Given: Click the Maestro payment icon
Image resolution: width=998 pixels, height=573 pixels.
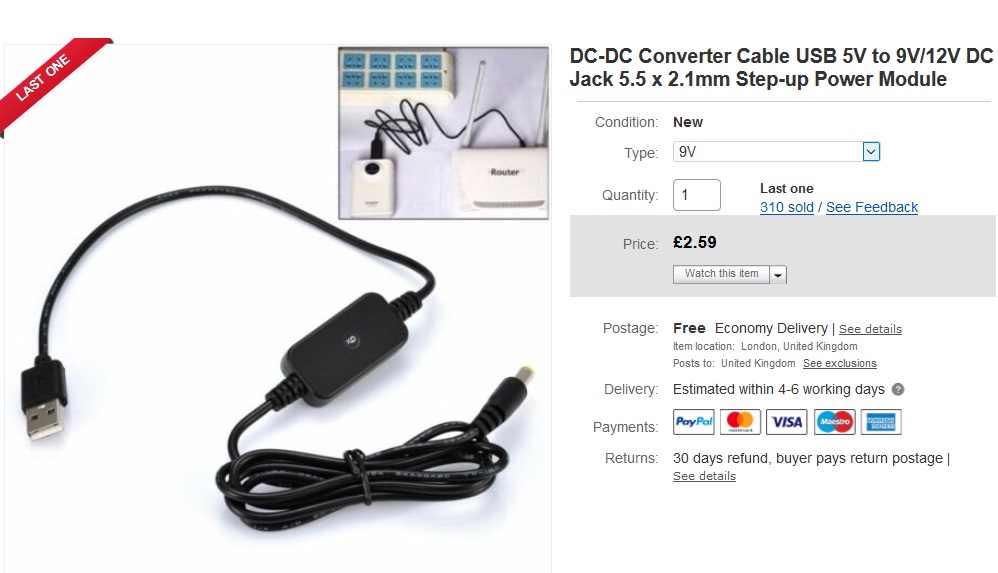Looking at the screenshot, I should point(834,422).
